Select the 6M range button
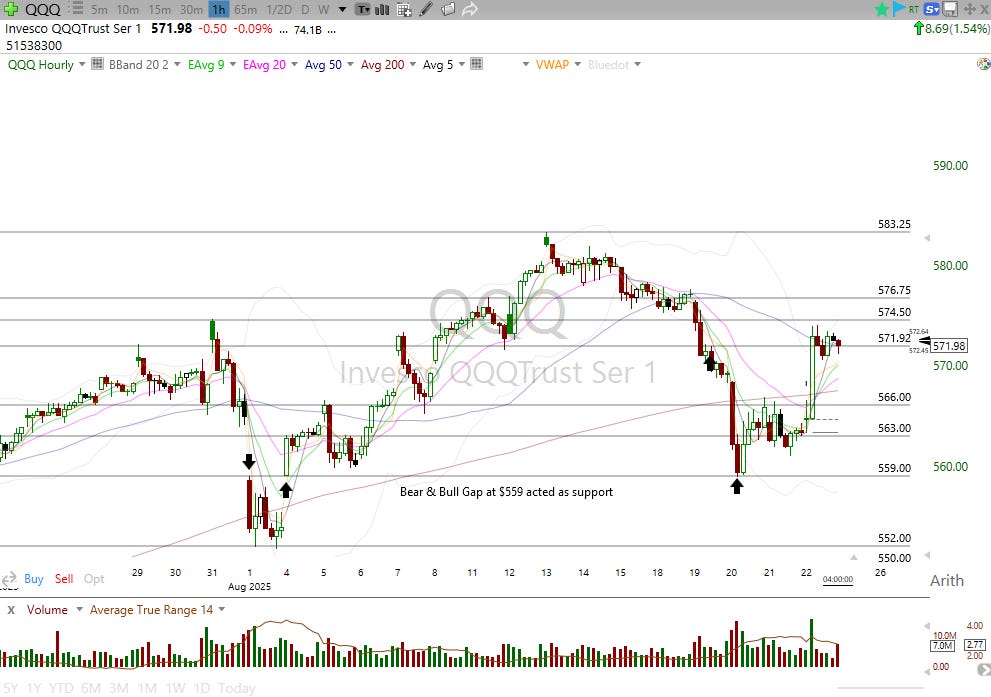 click(91, 688)
